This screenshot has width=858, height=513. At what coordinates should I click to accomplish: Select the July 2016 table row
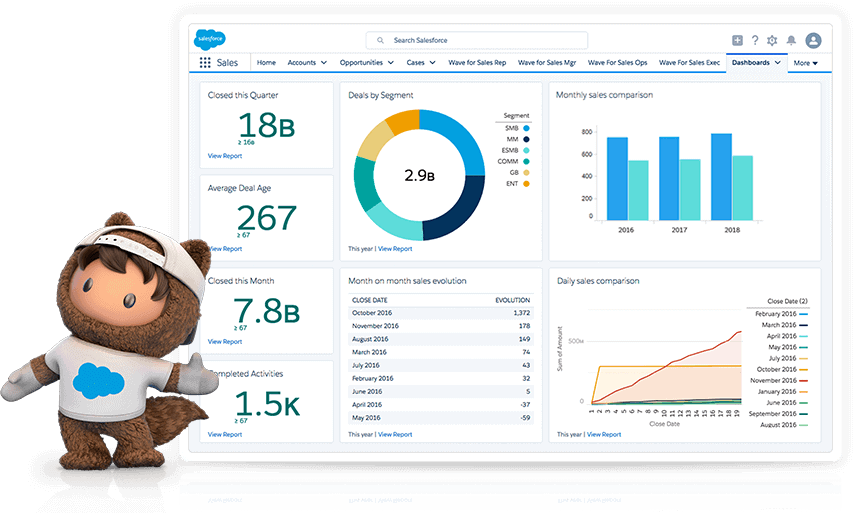coord(441,365)
